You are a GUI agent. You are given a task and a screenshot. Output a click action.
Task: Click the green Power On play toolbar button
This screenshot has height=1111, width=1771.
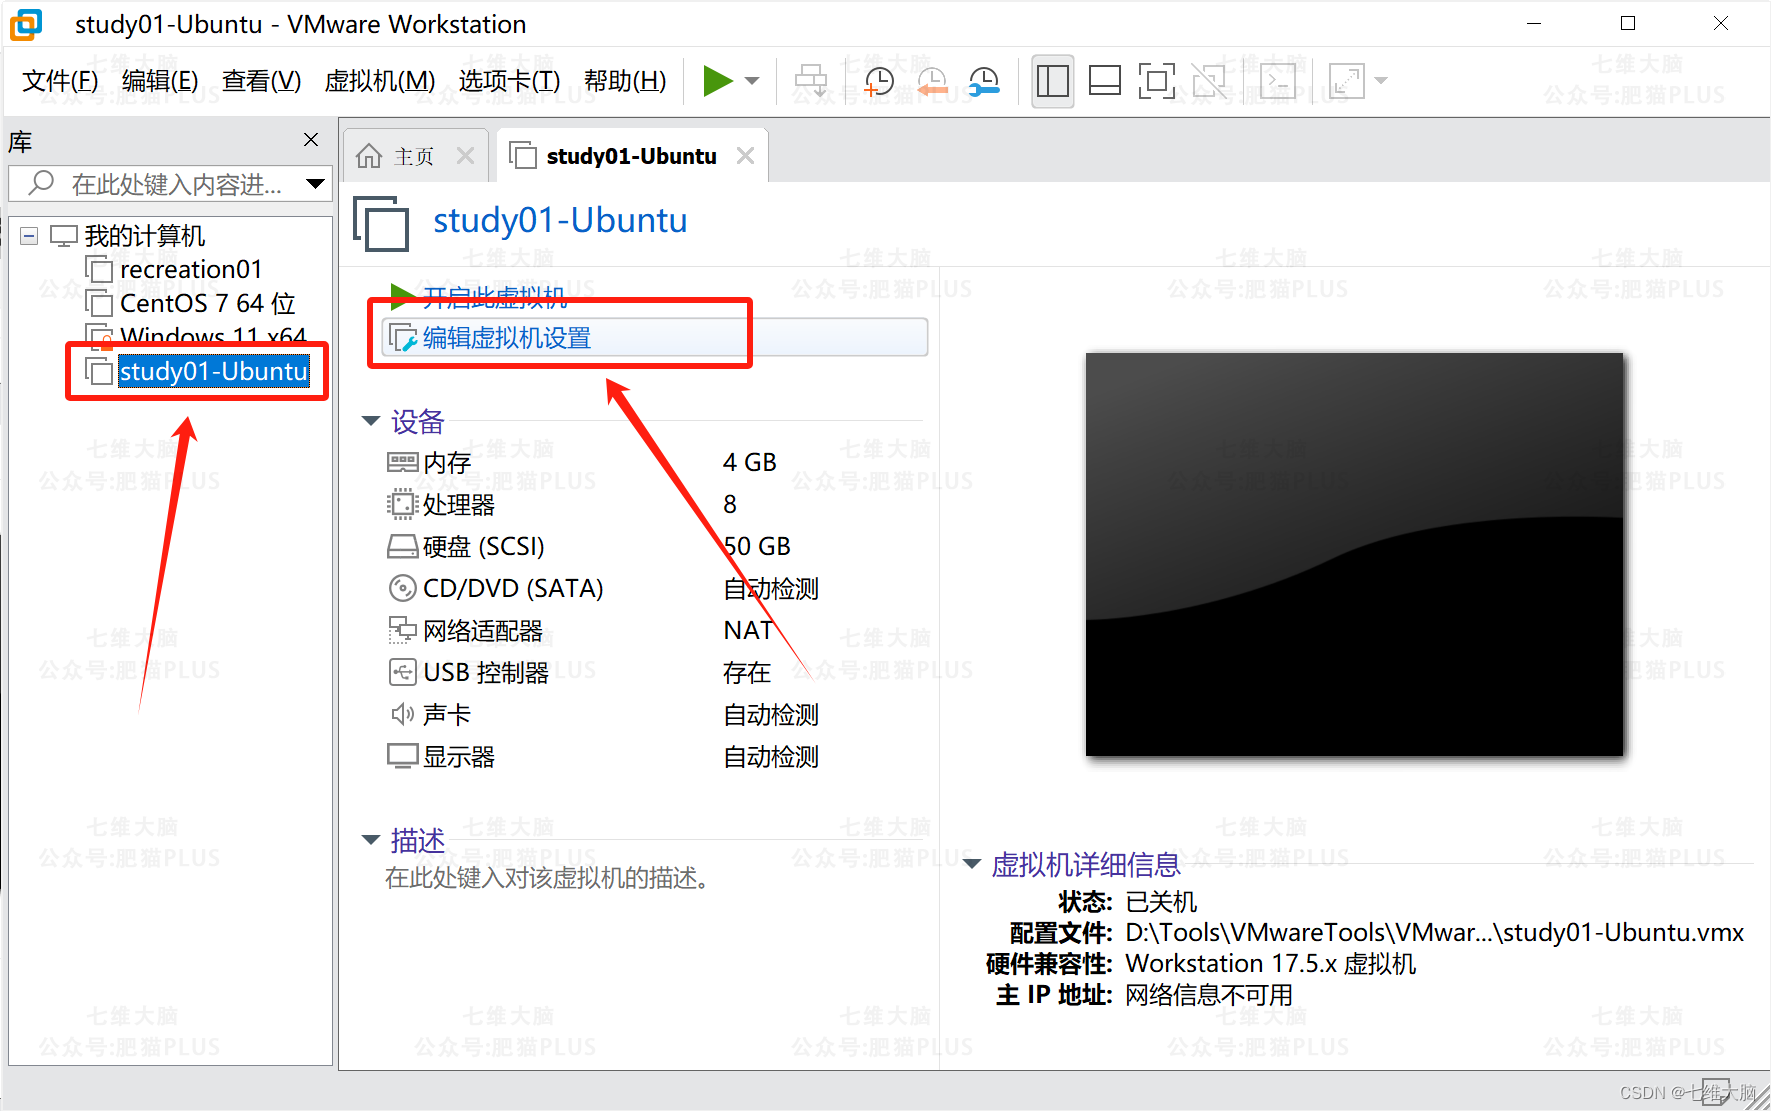(x=718, y=81)
